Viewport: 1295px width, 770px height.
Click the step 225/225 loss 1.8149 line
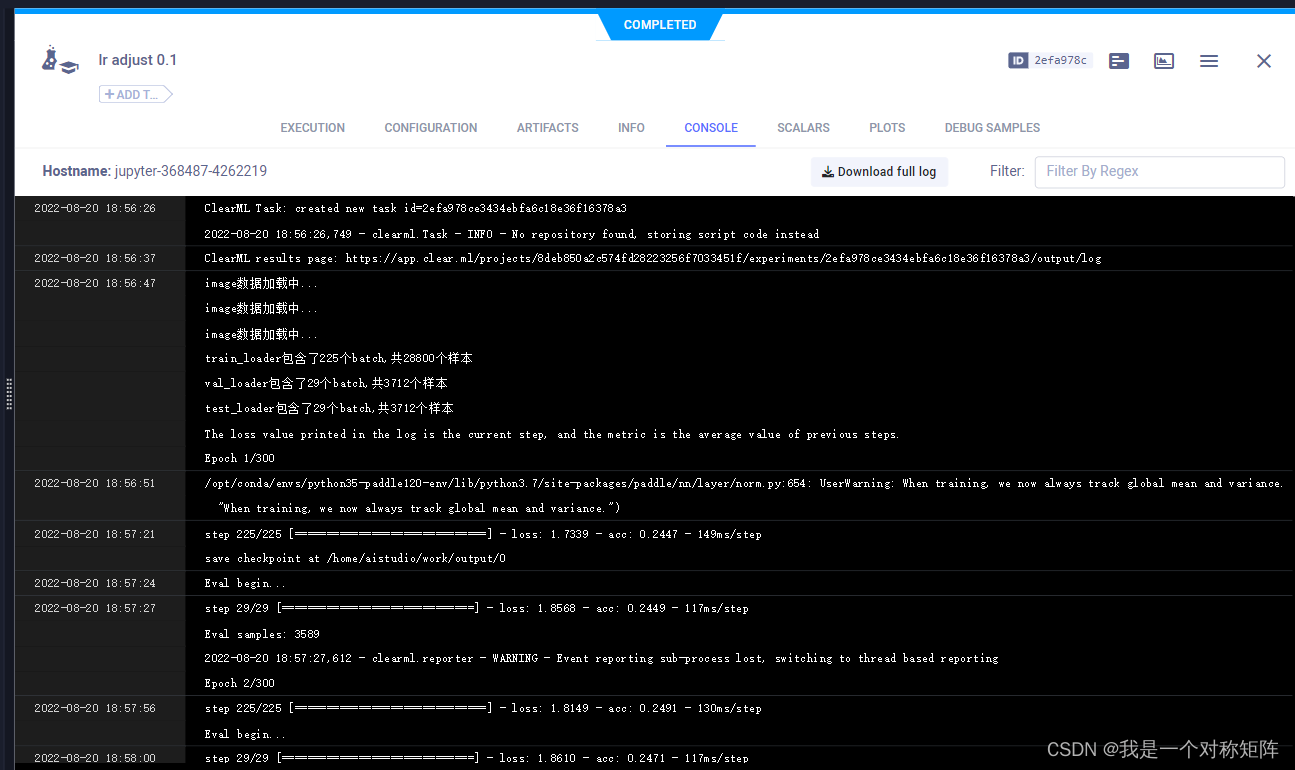pos(483,708)
